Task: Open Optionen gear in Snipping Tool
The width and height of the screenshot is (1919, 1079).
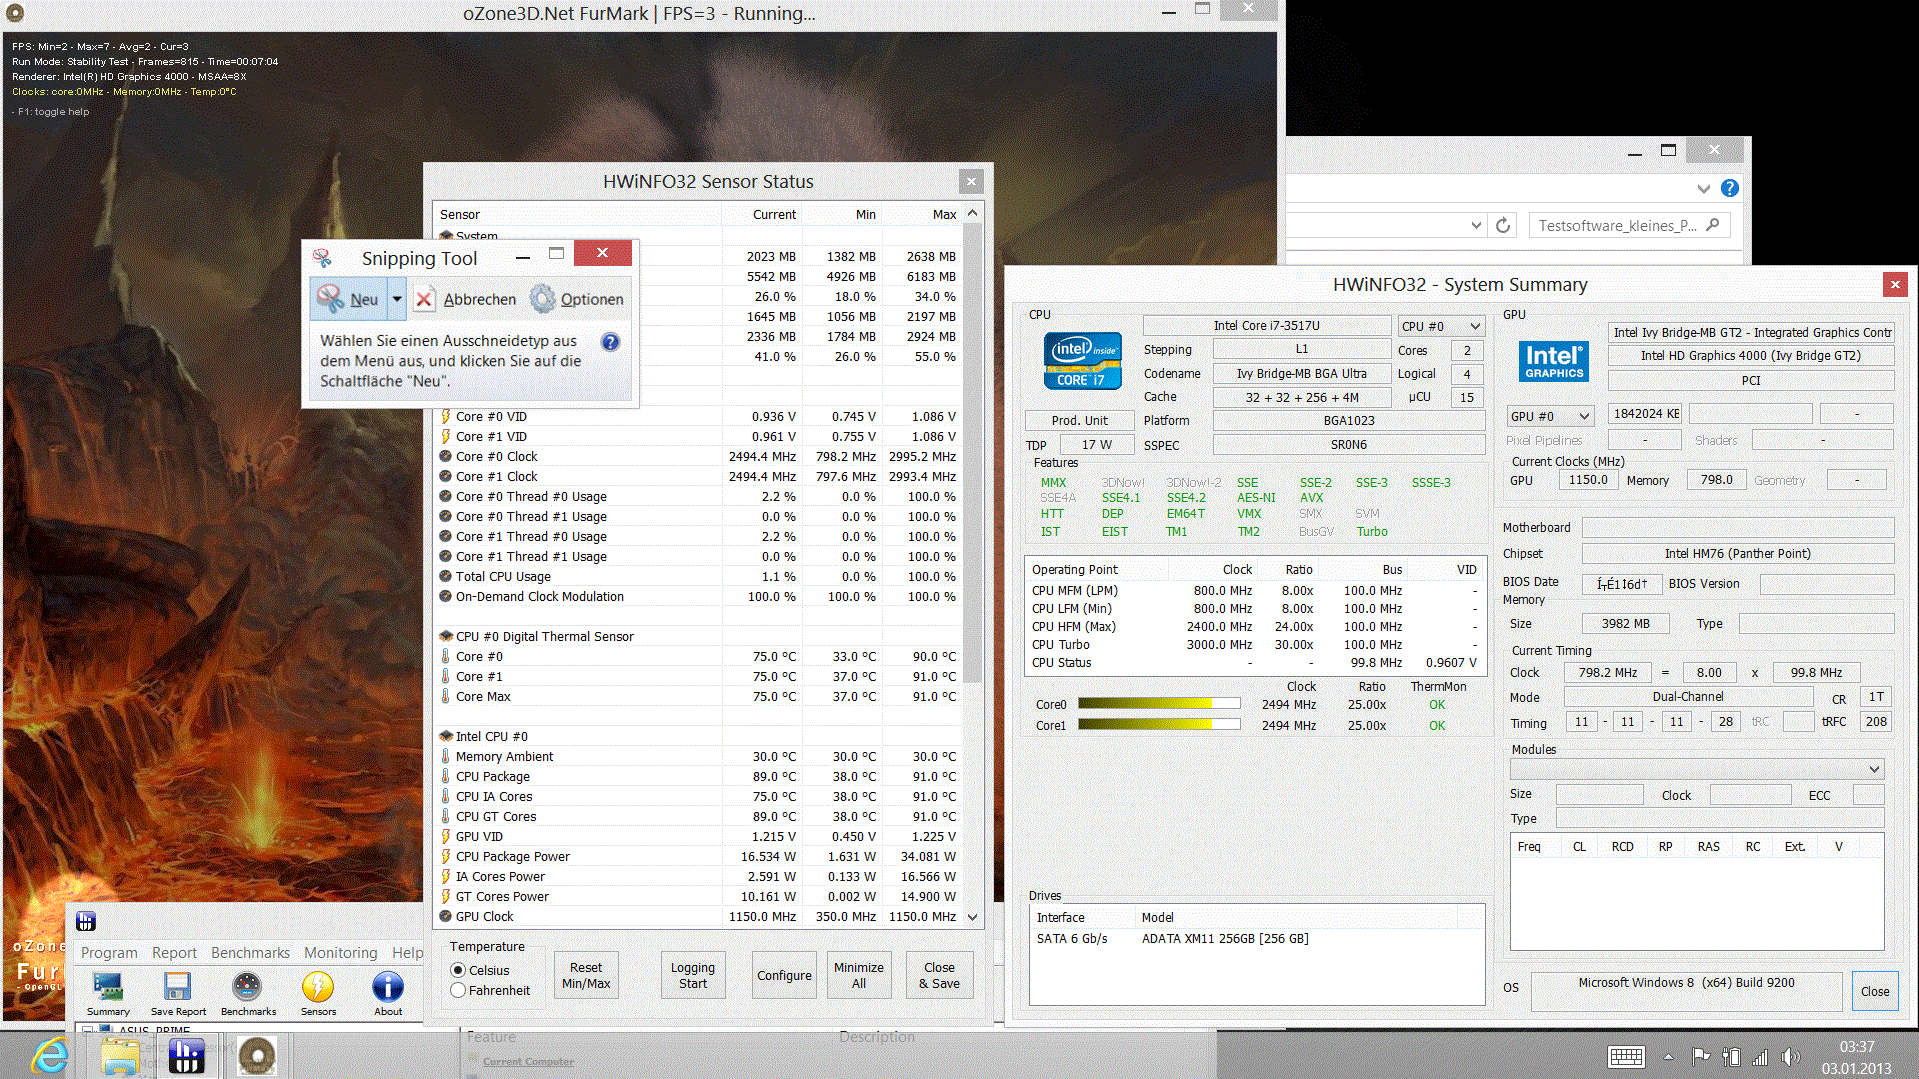Action: 542,298
